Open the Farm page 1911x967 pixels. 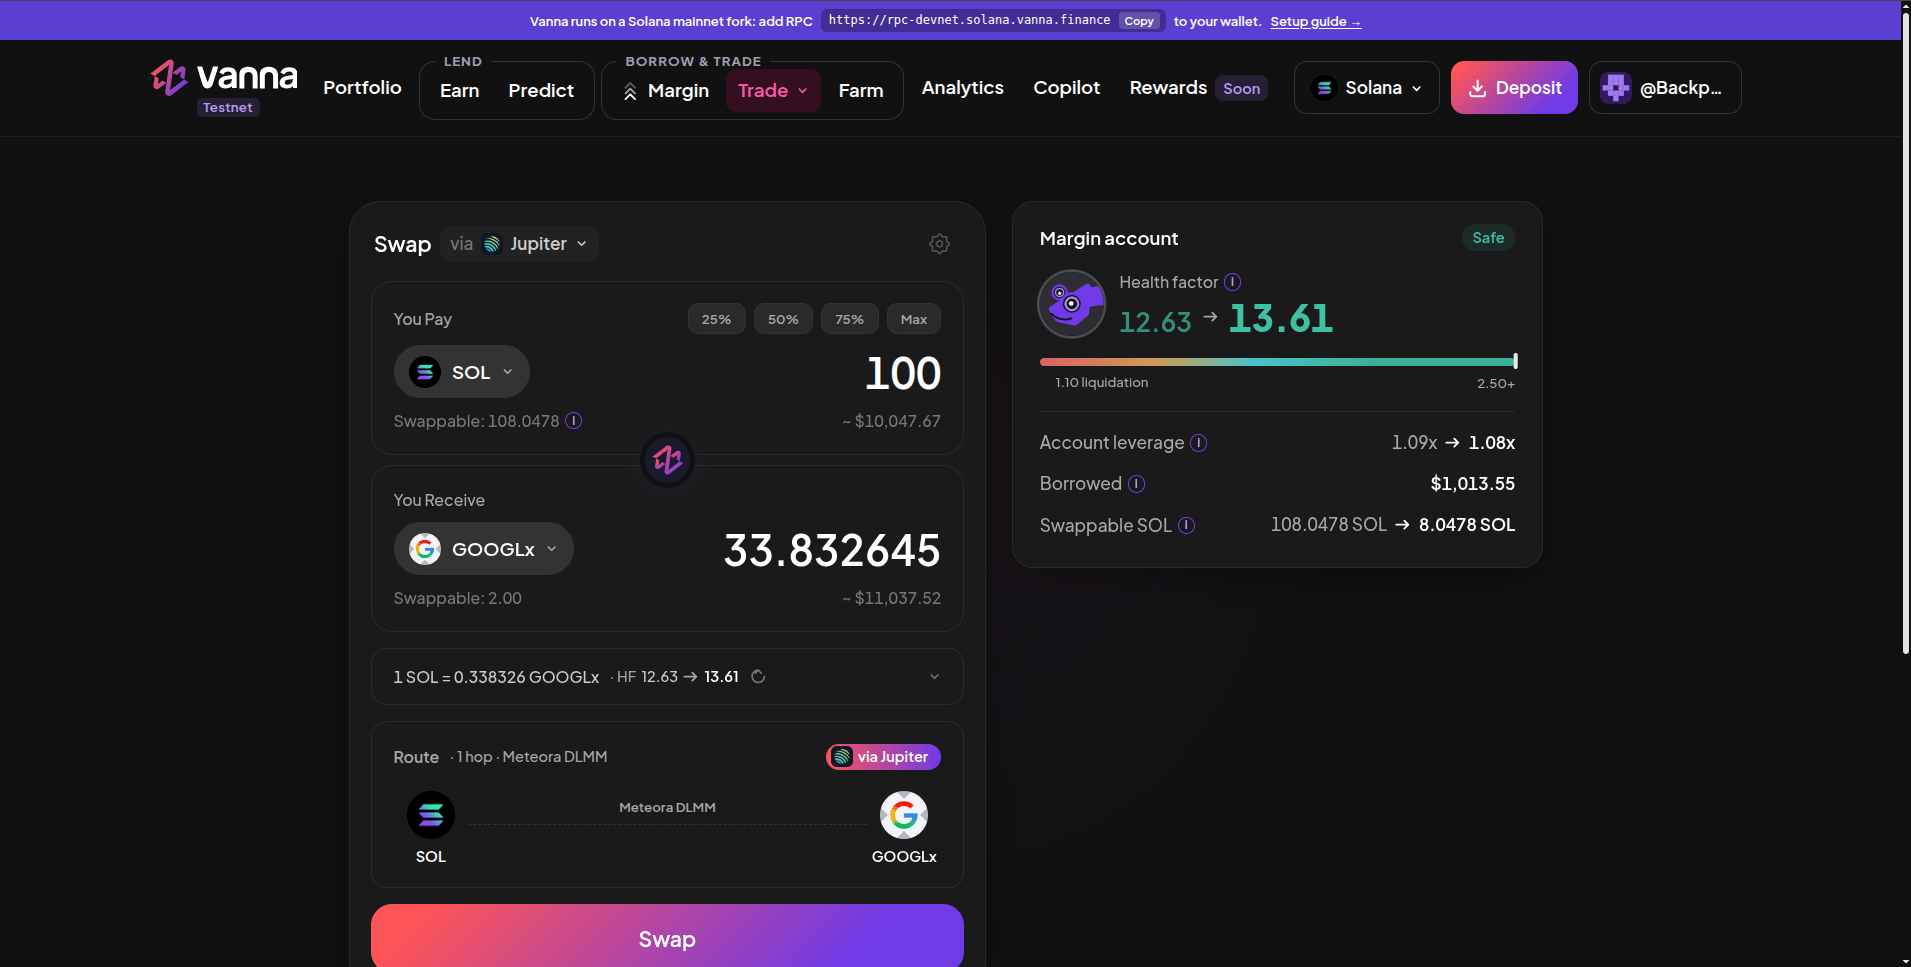tap(861, 91)
